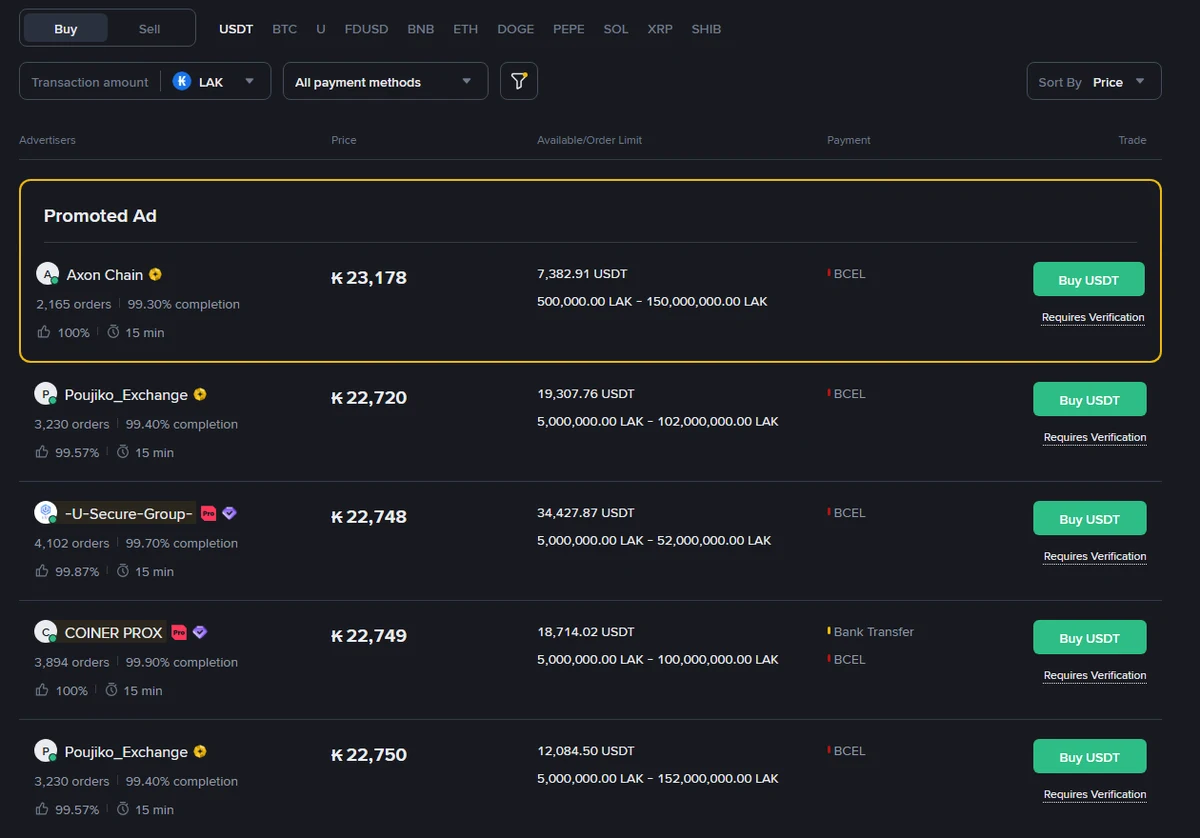Click Poujiko_Exchange avatar in 22,750 row
The height and width of the screenshot is (838, 1200).
pyautogui.click(x=45, y=751)
